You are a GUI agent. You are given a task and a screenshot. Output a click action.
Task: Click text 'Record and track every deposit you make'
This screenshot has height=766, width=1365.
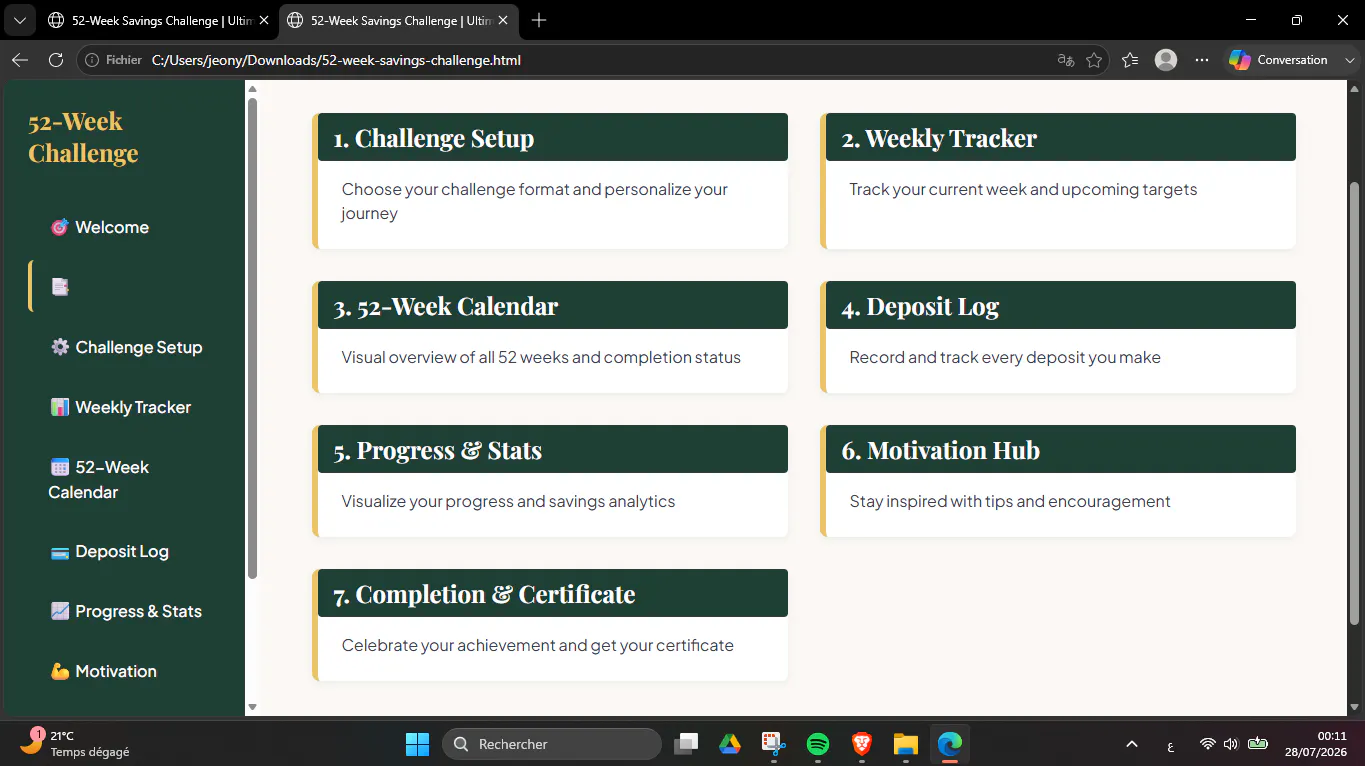click(x=1005, y=357)
